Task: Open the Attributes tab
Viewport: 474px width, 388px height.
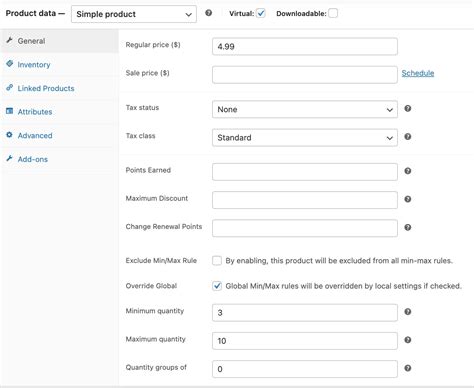Action: click(x=59, y=112)
